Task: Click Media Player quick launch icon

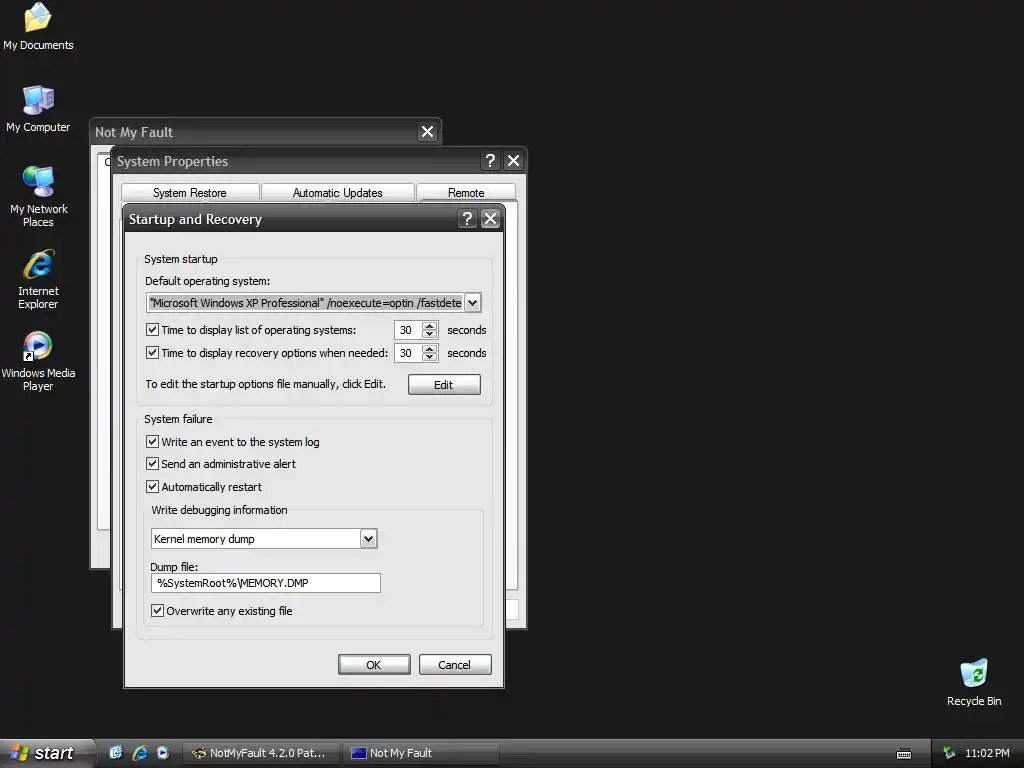Action: point(163,753)
